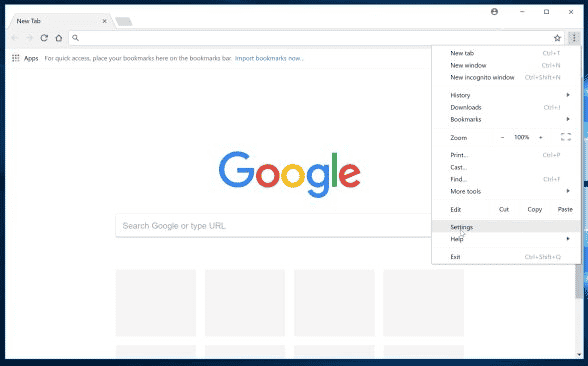Open the Apps grid icon

click(16, 58)
